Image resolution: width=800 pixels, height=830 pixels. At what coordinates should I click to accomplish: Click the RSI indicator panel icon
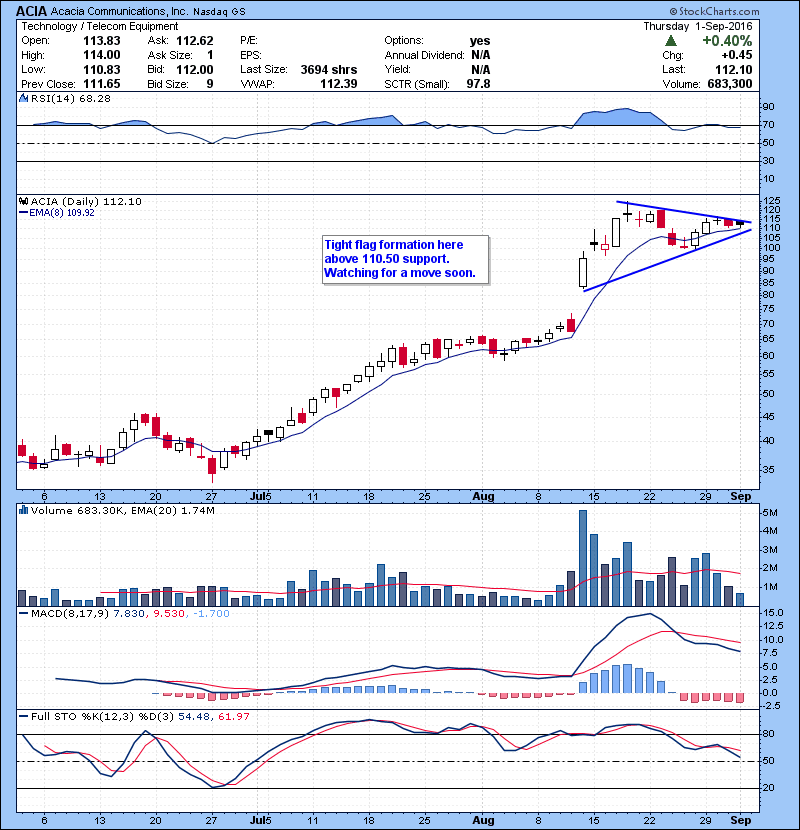(23, 98)
